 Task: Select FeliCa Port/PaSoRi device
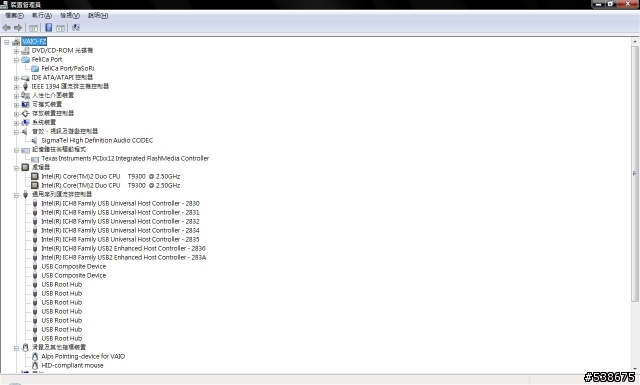(68, 69)
